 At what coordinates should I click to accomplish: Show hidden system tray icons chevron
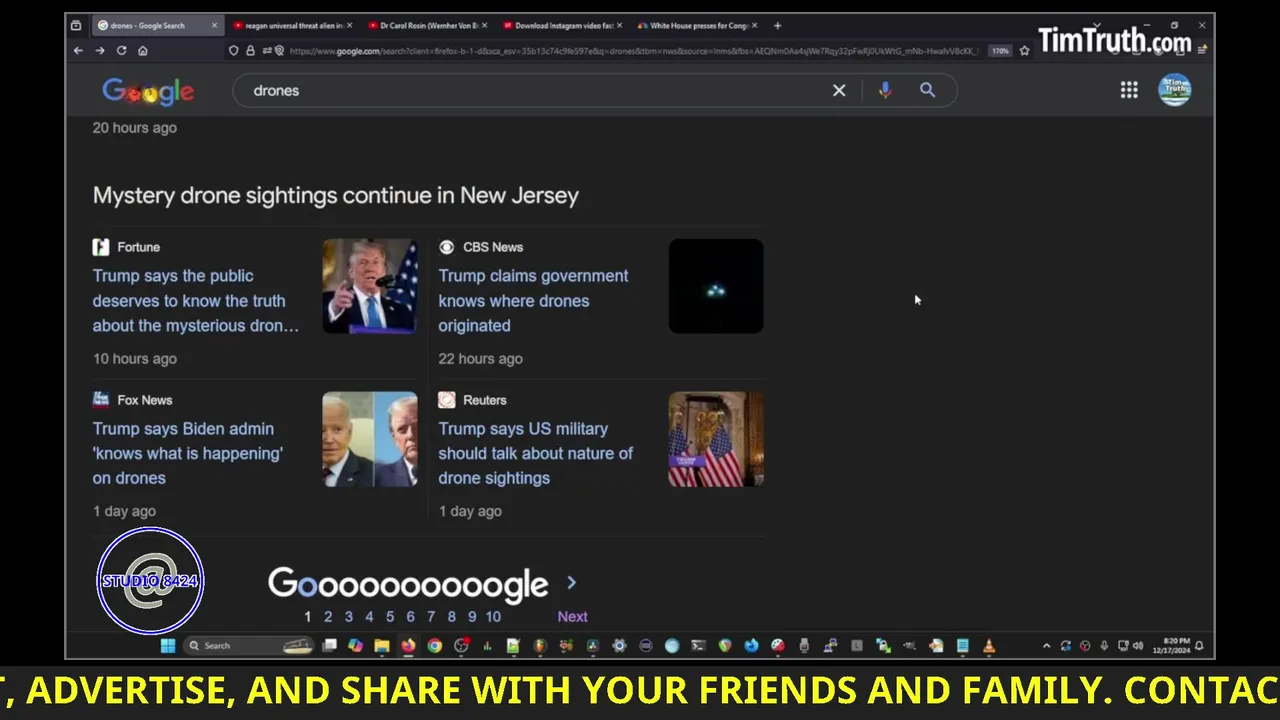(x=1047, y=646)
